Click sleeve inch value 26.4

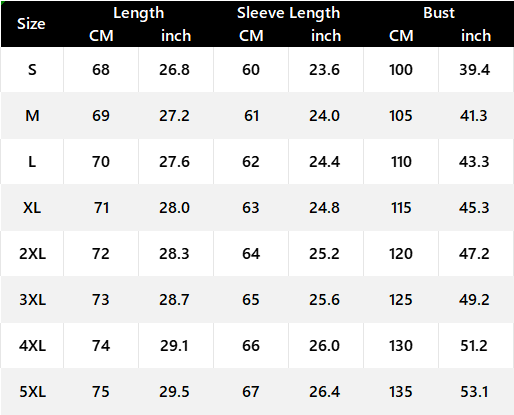[324, 392]
